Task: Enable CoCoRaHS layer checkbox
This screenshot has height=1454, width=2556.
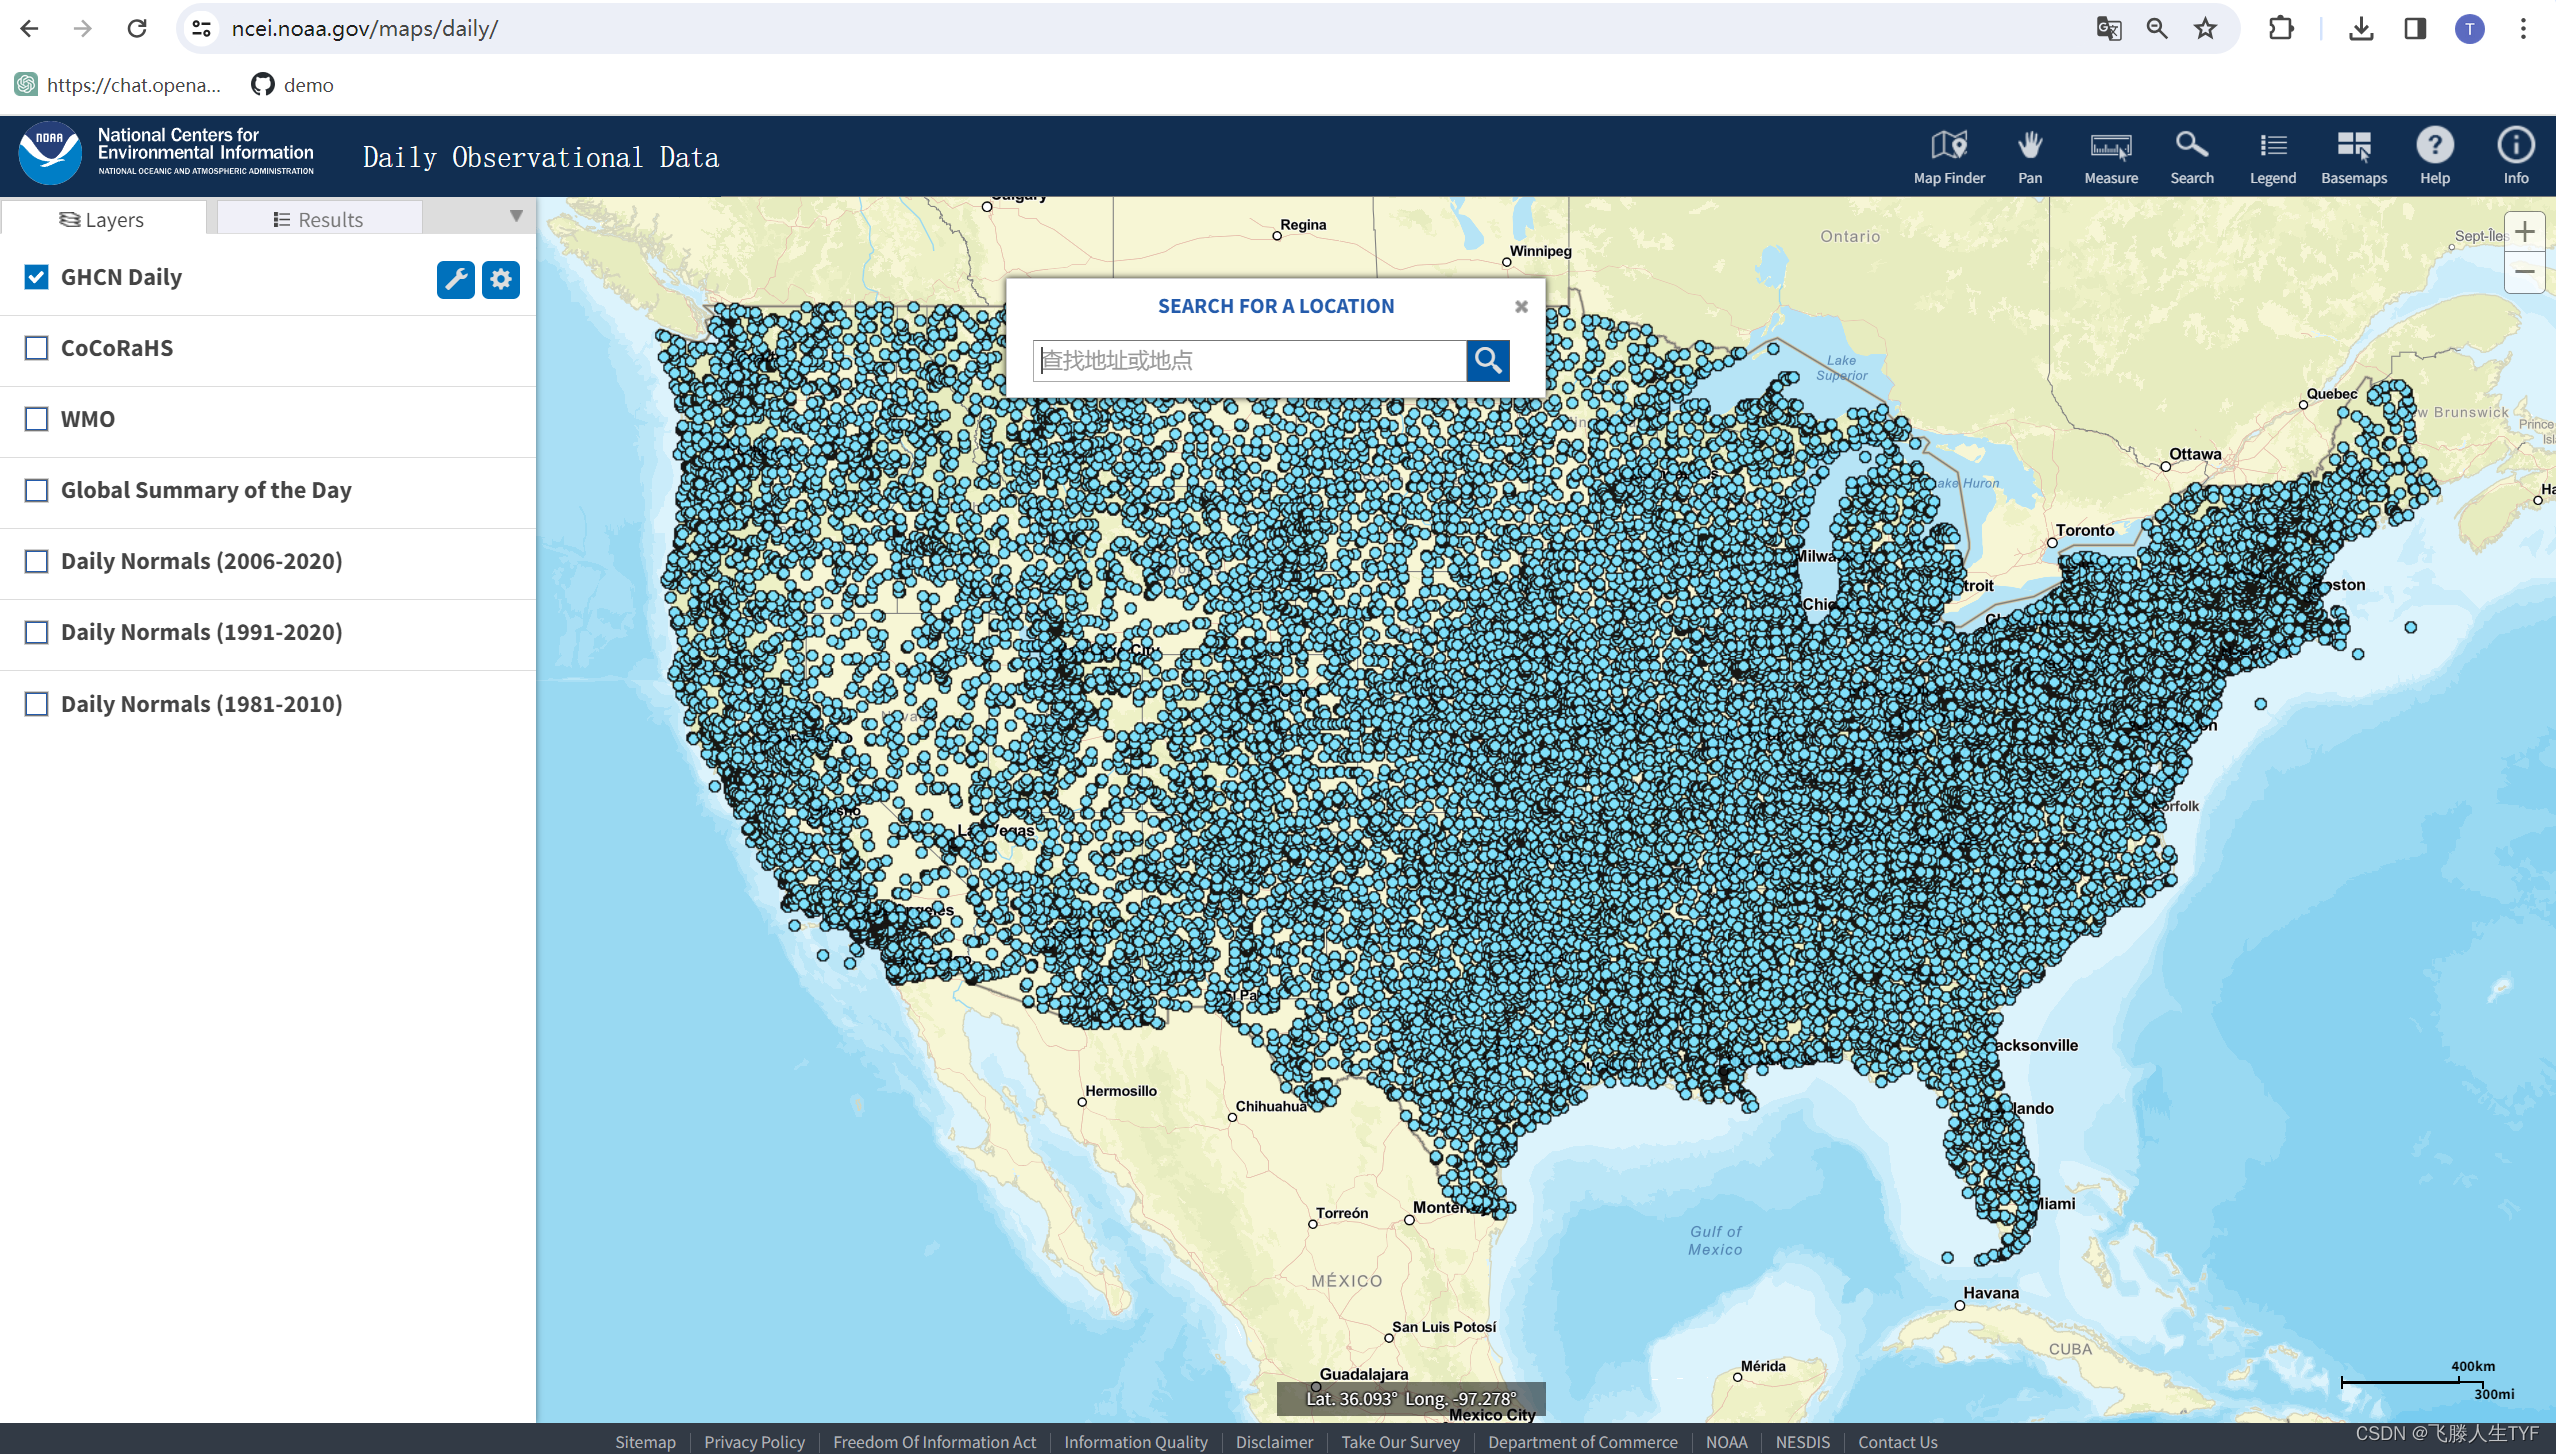Action: pos(35,348)
